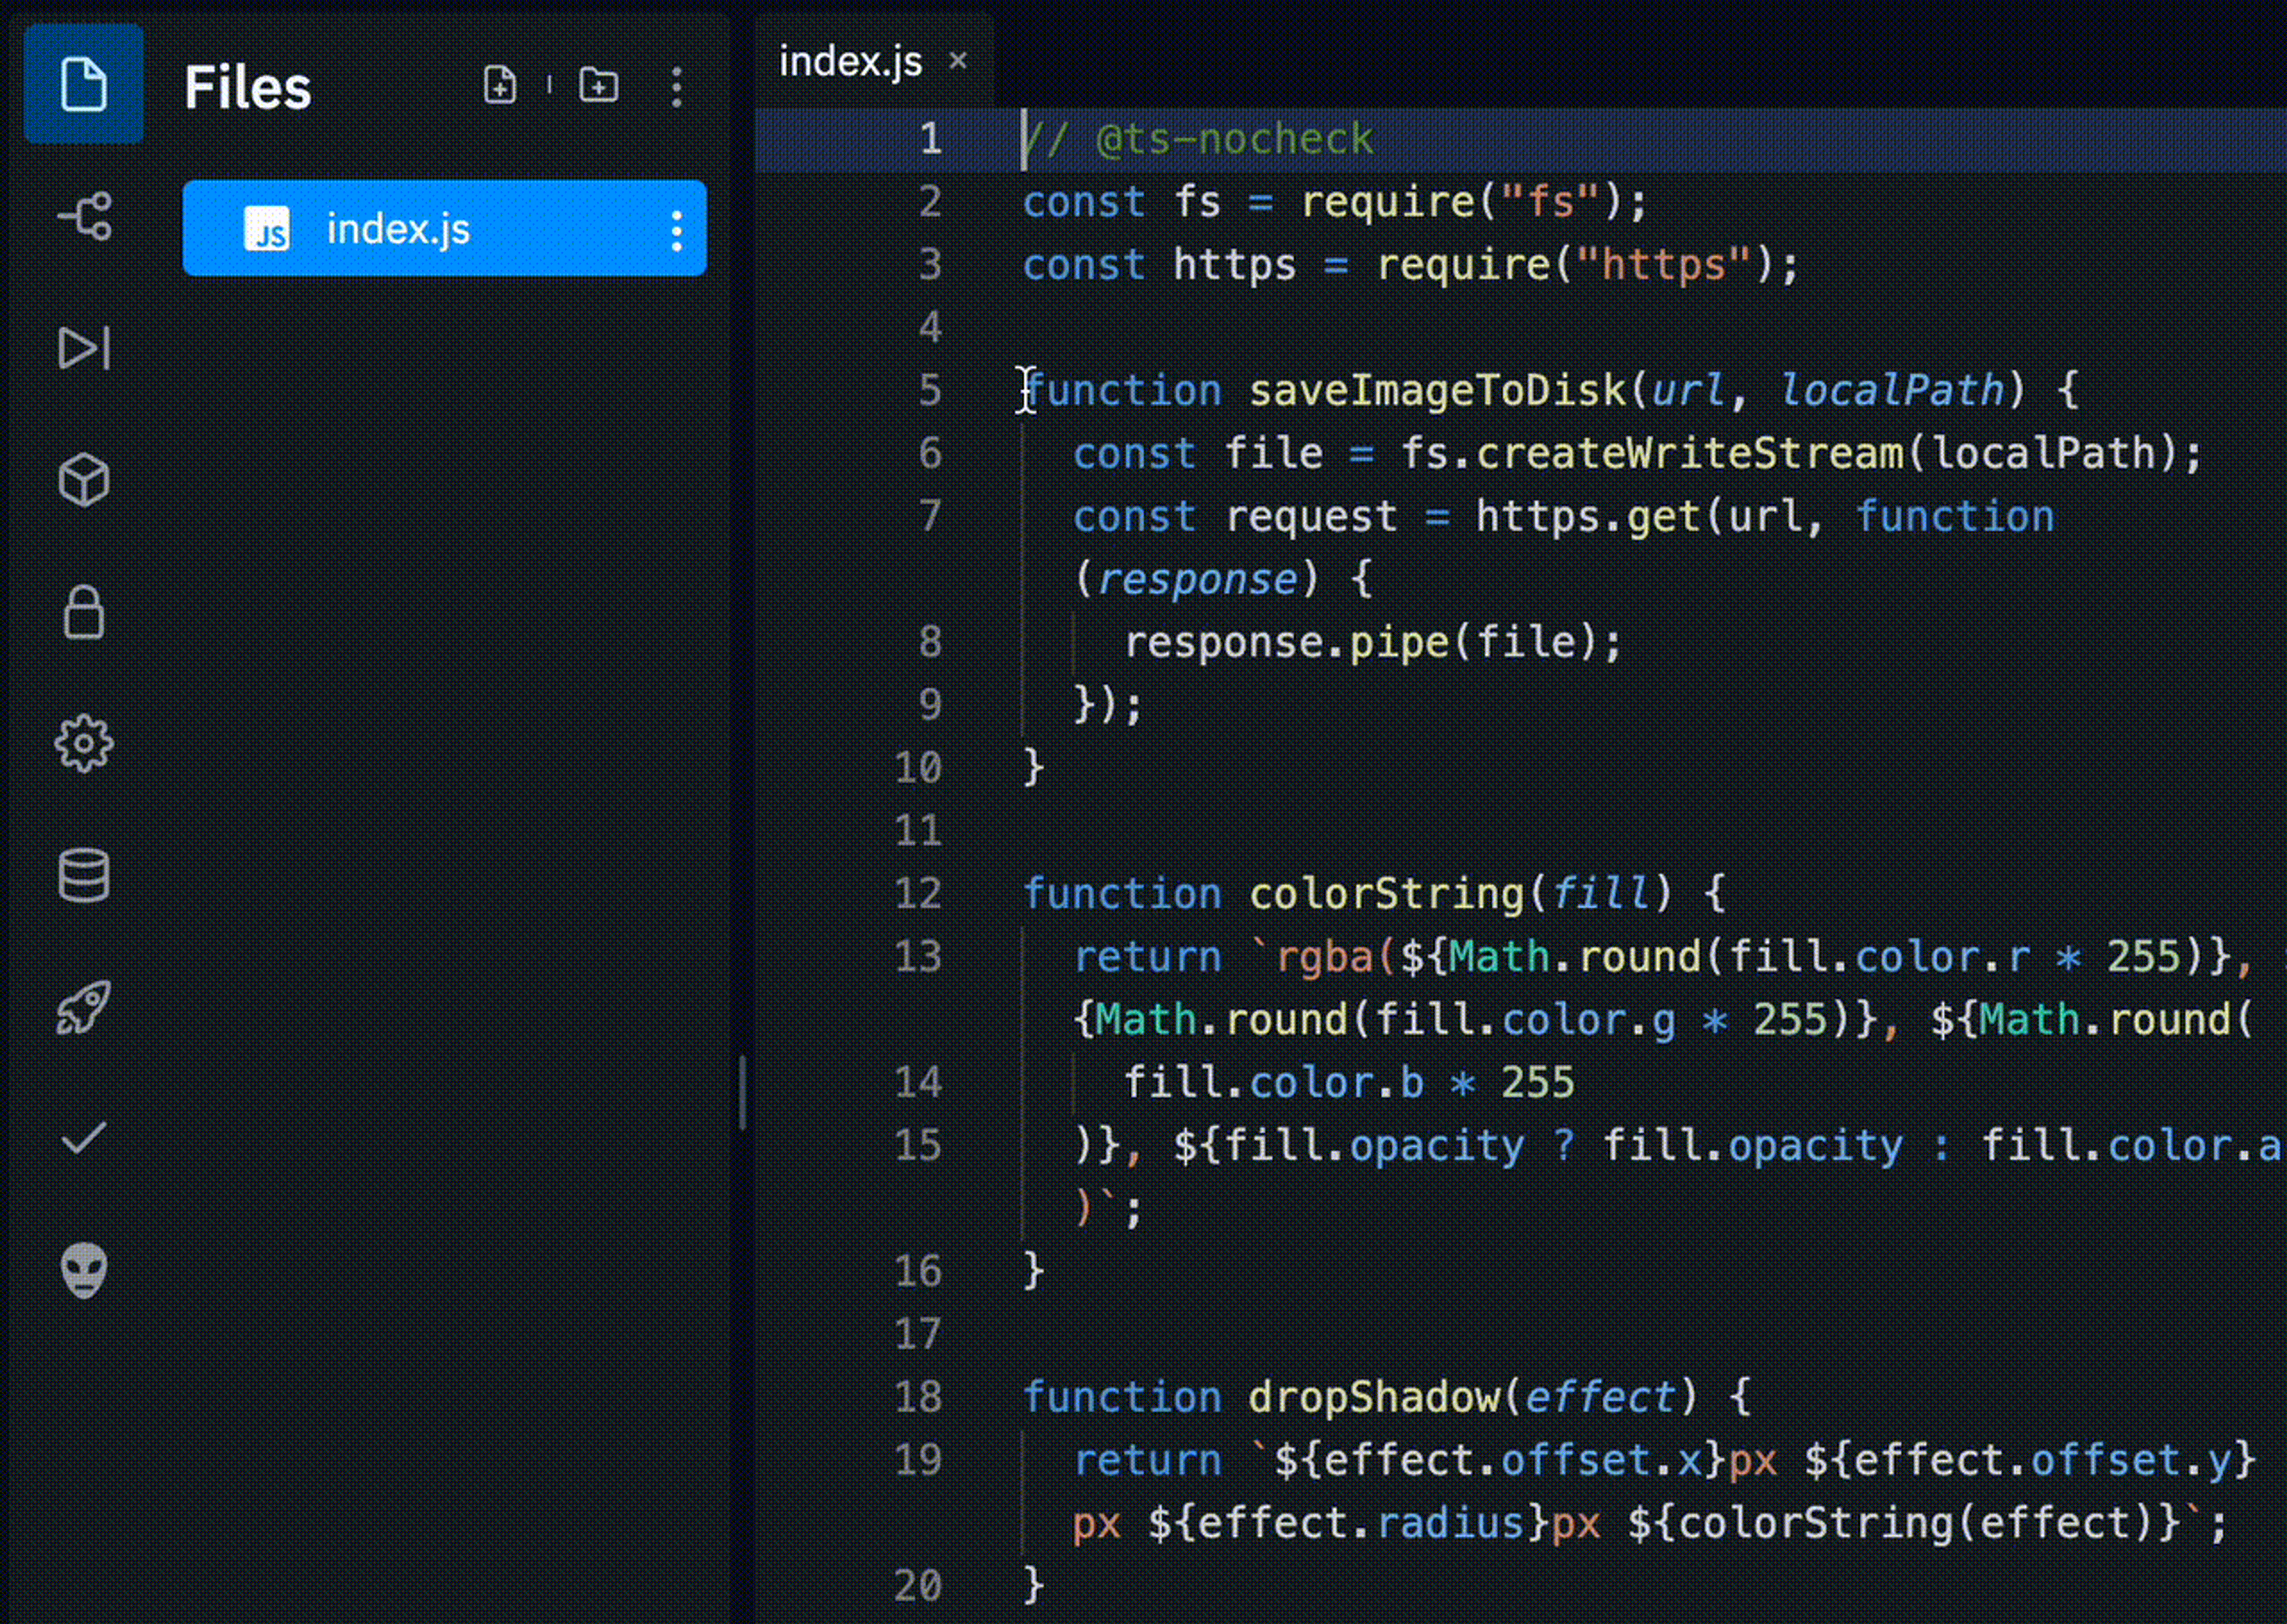Open index.js file options three-dot menu
The width and height of the screenshot is (2287, 1624).
[x=677, y=230]
